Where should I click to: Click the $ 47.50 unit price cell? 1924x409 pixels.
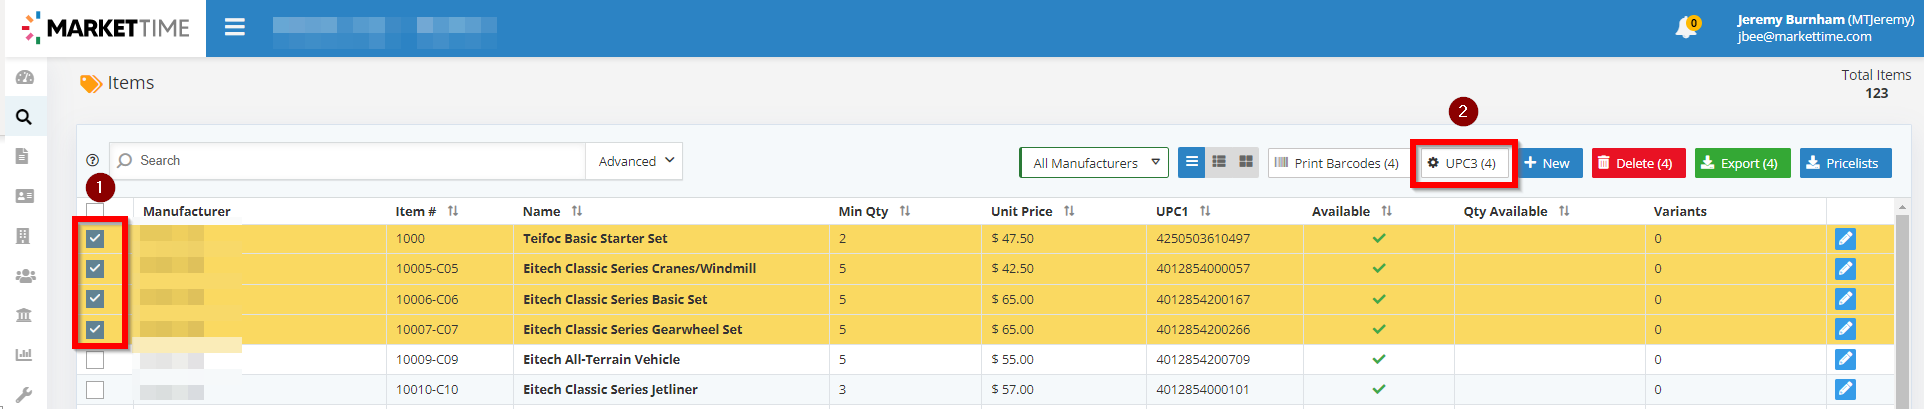(1013, 238)
